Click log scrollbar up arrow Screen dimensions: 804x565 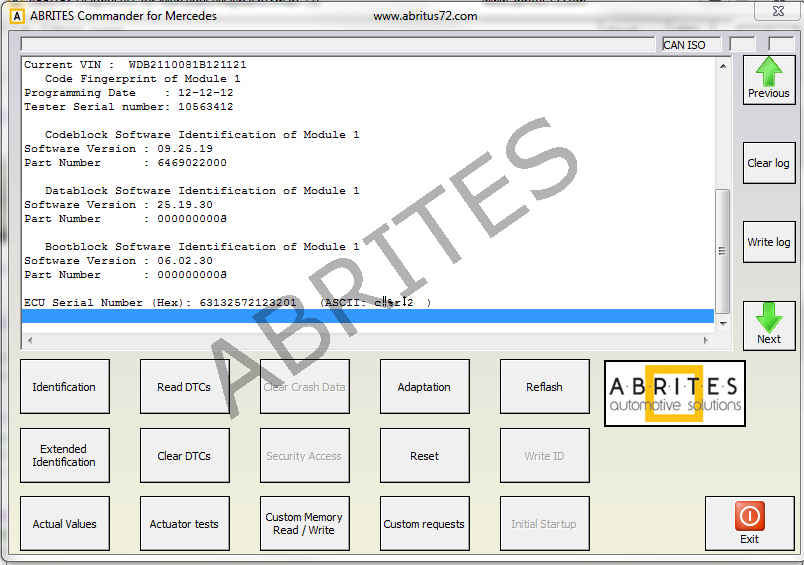click(723, 66)
